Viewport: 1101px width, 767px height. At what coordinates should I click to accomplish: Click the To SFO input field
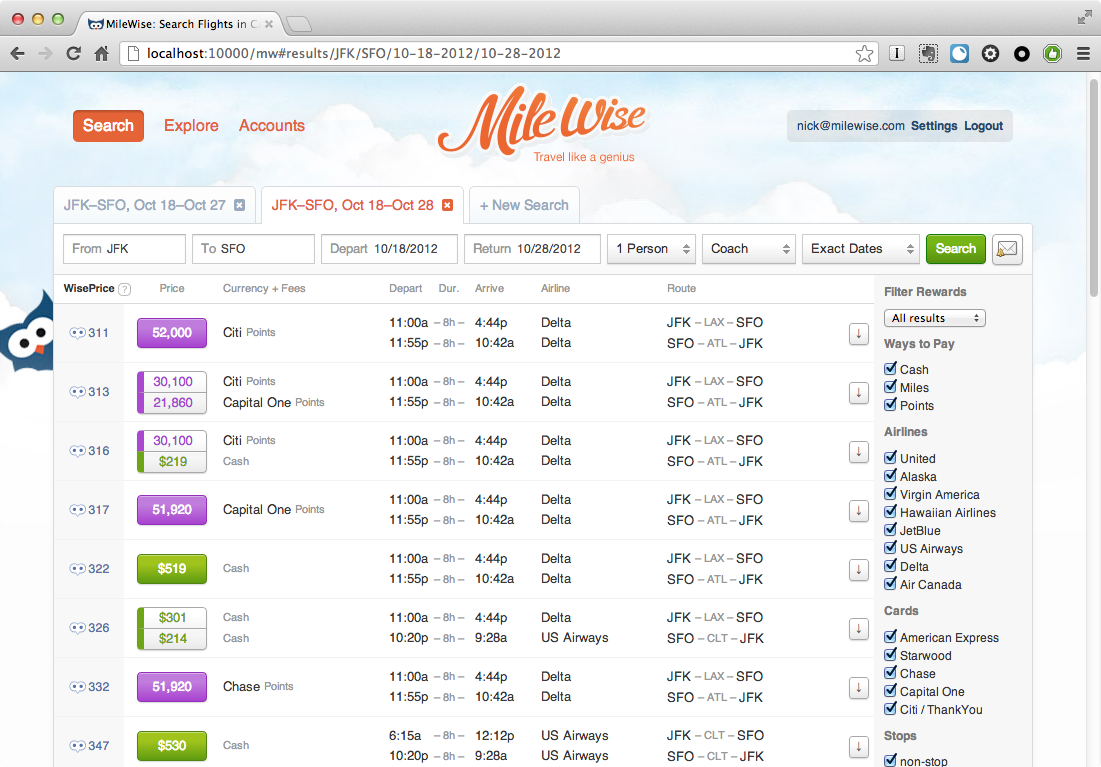253,249
